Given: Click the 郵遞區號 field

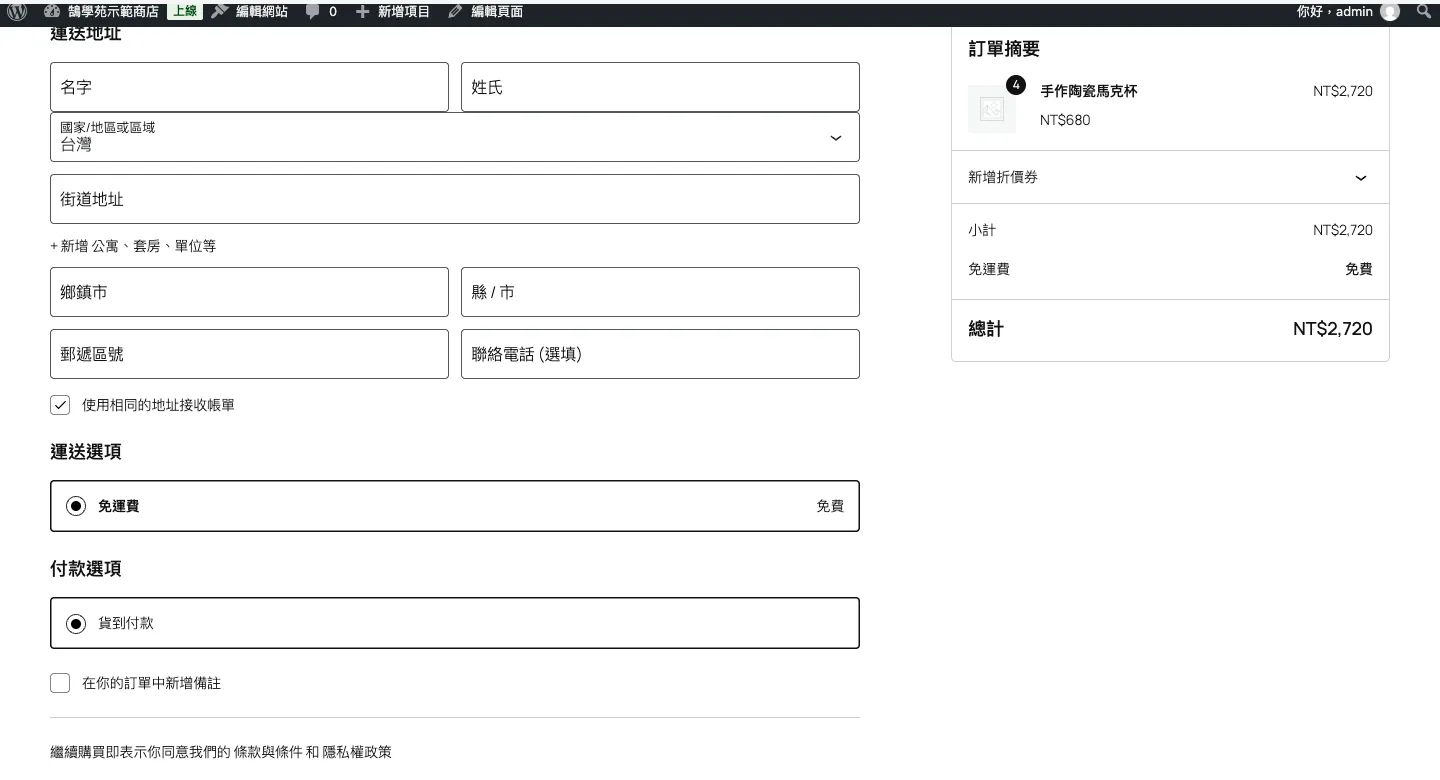Looking at the screenshot, I should pyautogui.click(x=249, y=354).
